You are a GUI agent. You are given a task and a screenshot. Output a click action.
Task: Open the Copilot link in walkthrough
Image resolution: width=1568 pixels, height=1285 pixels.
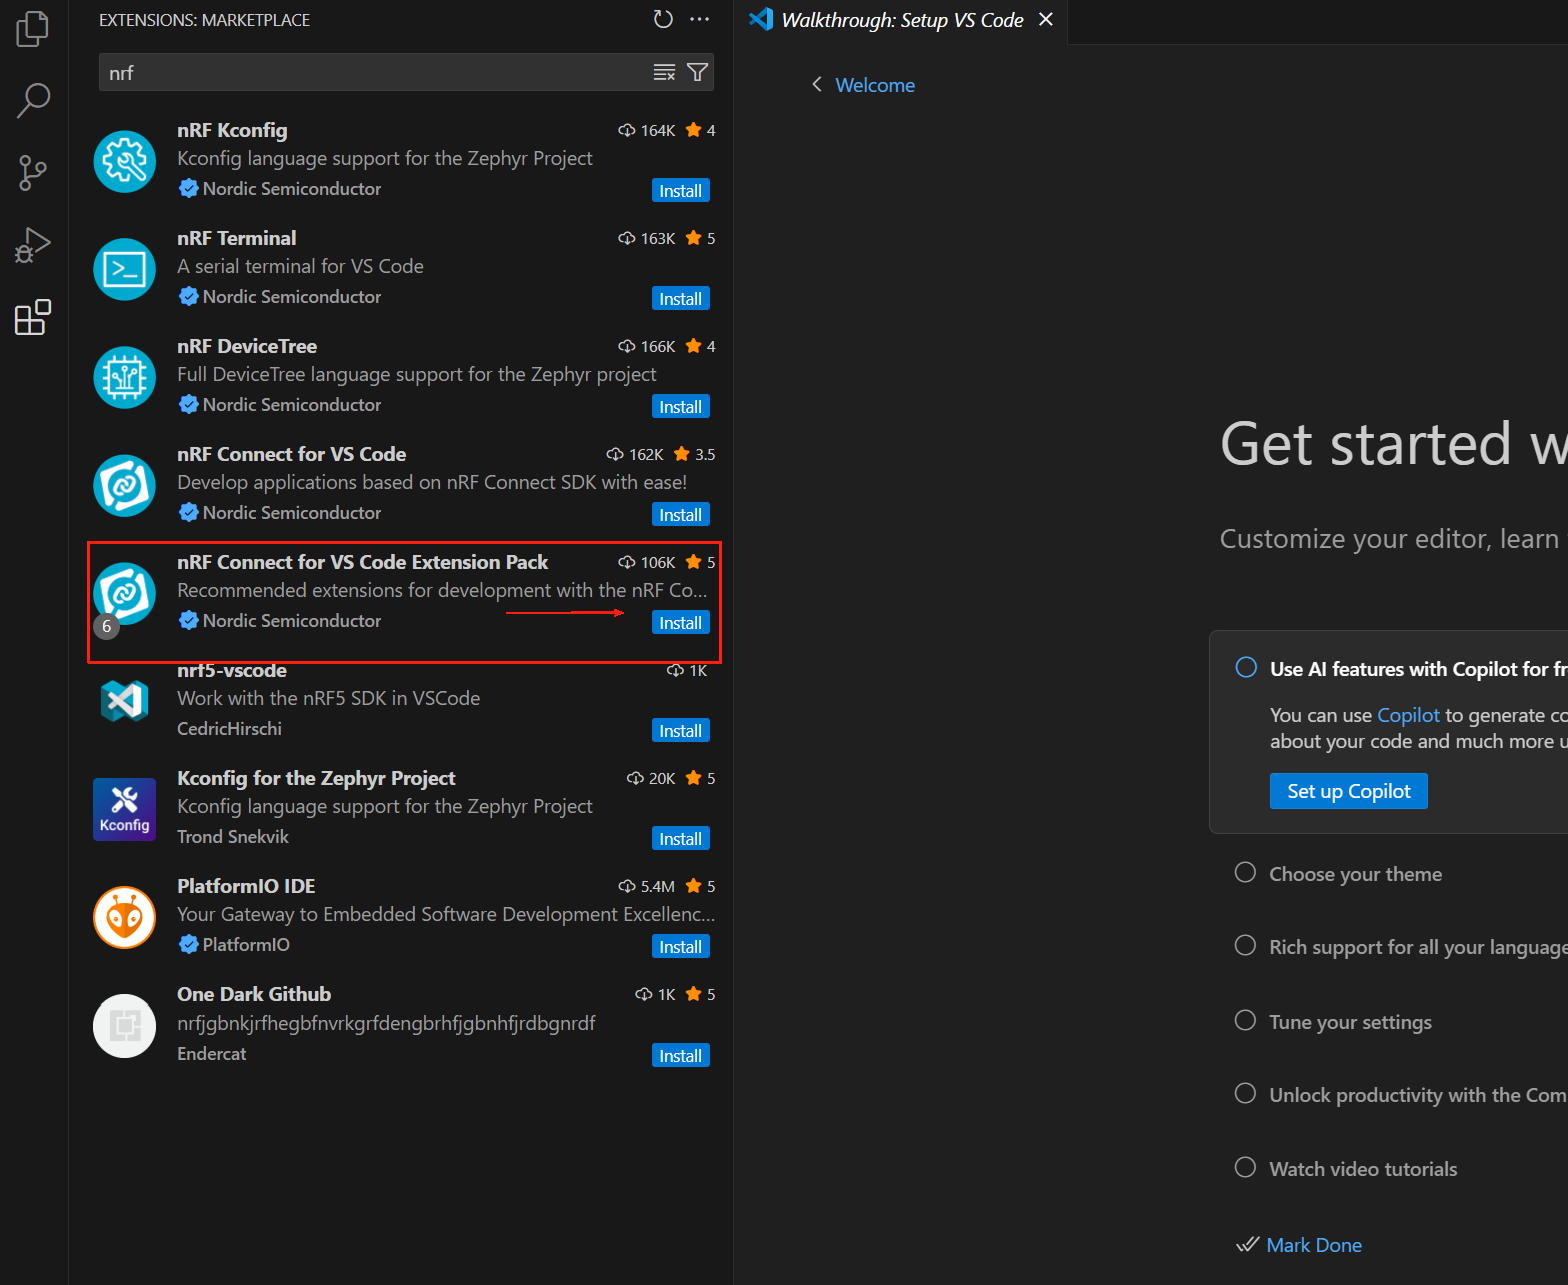(1408, 715)
